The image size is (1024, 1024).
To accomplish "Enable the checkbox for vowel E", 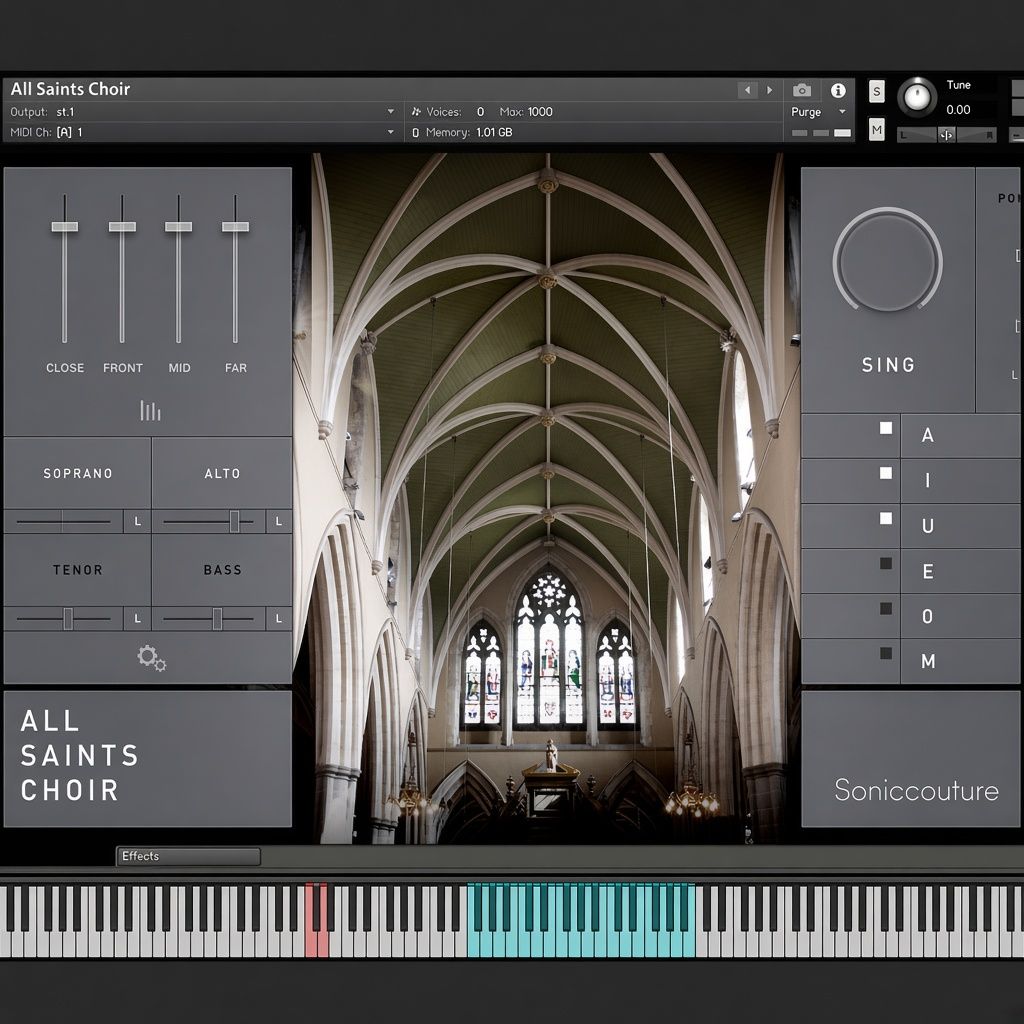I will pos(886,563).
